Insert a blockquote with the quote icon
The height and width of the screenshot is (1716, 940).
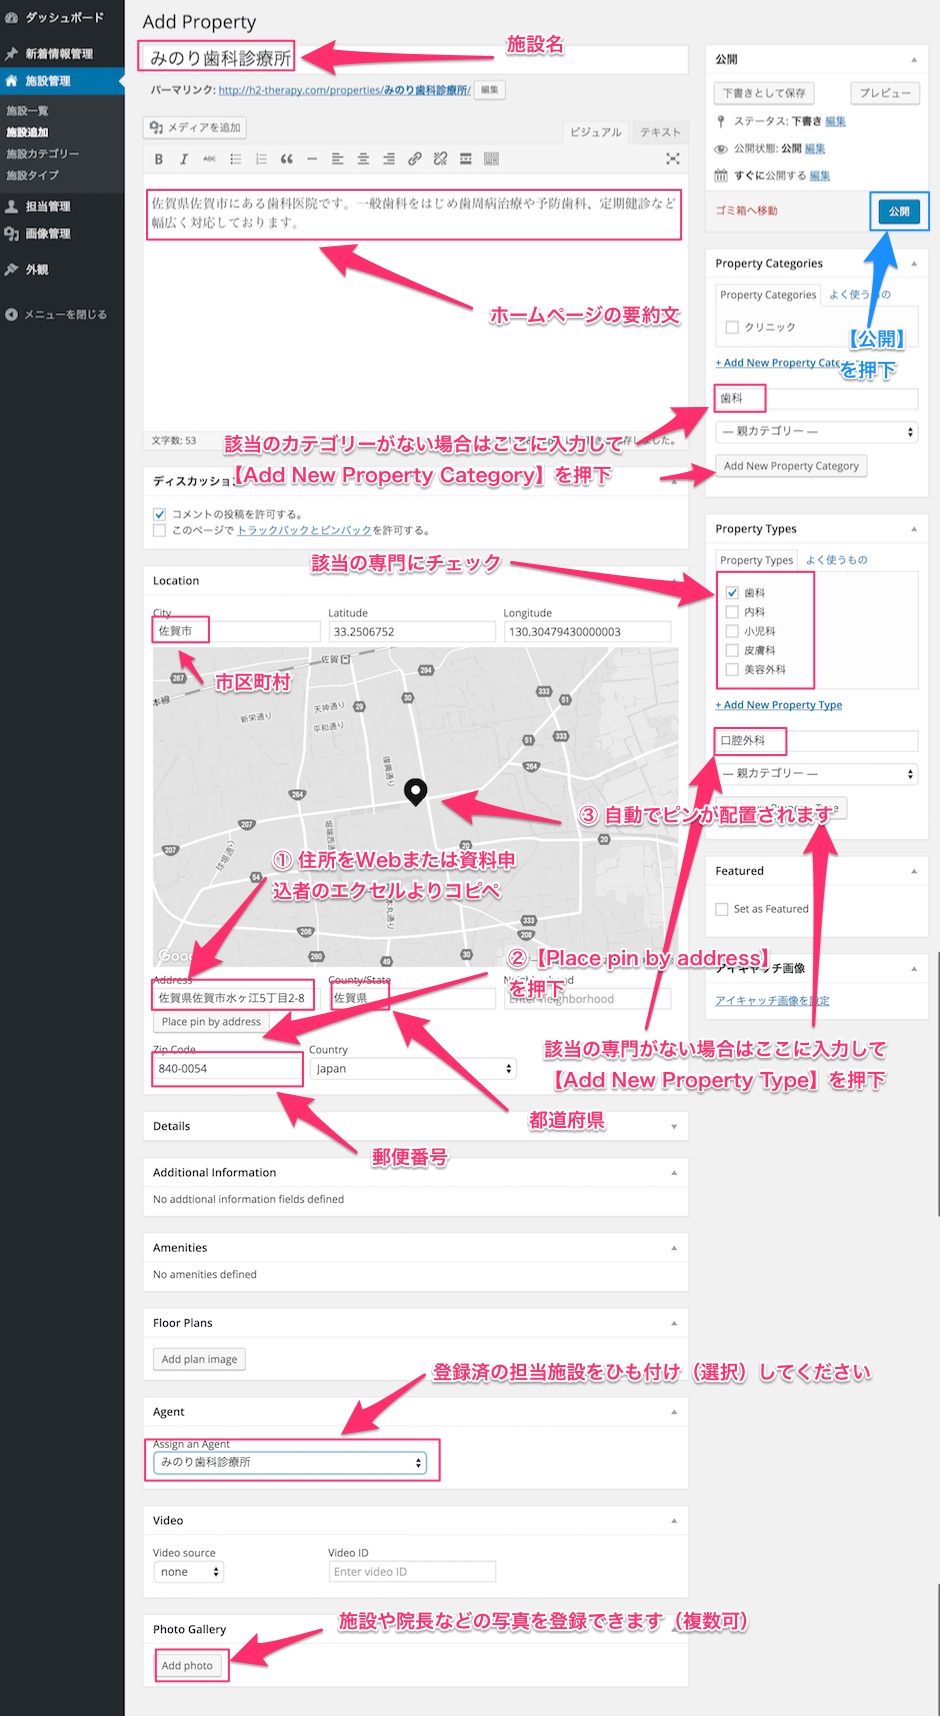click(x=286, y=159)
